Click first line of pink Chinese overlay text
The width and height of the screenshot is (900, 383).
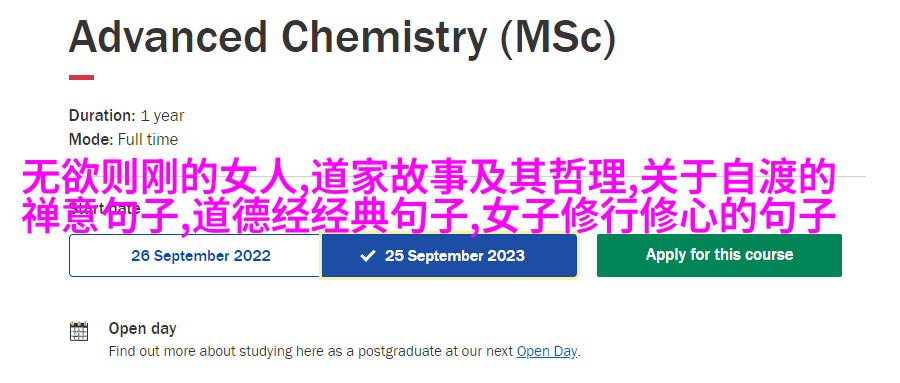(x=429, y=178)
